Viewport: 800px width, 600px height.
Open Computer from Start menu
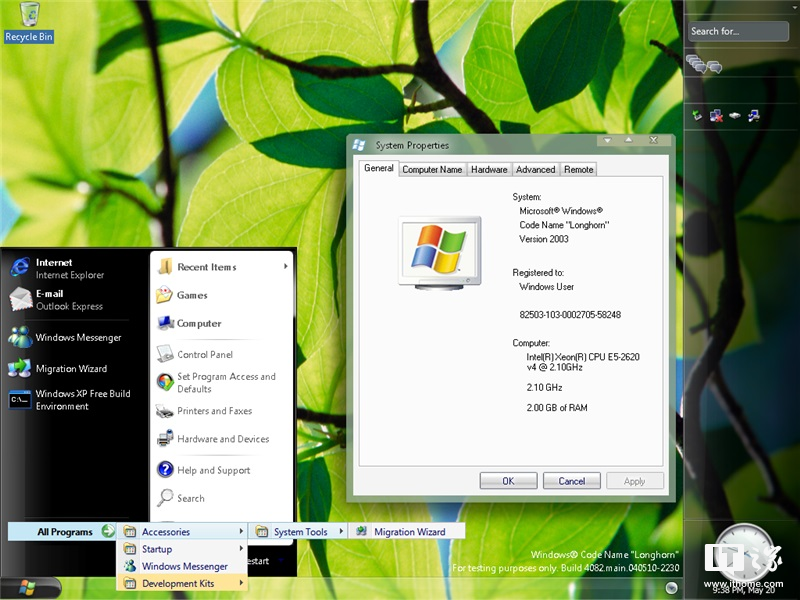(189, 323)
